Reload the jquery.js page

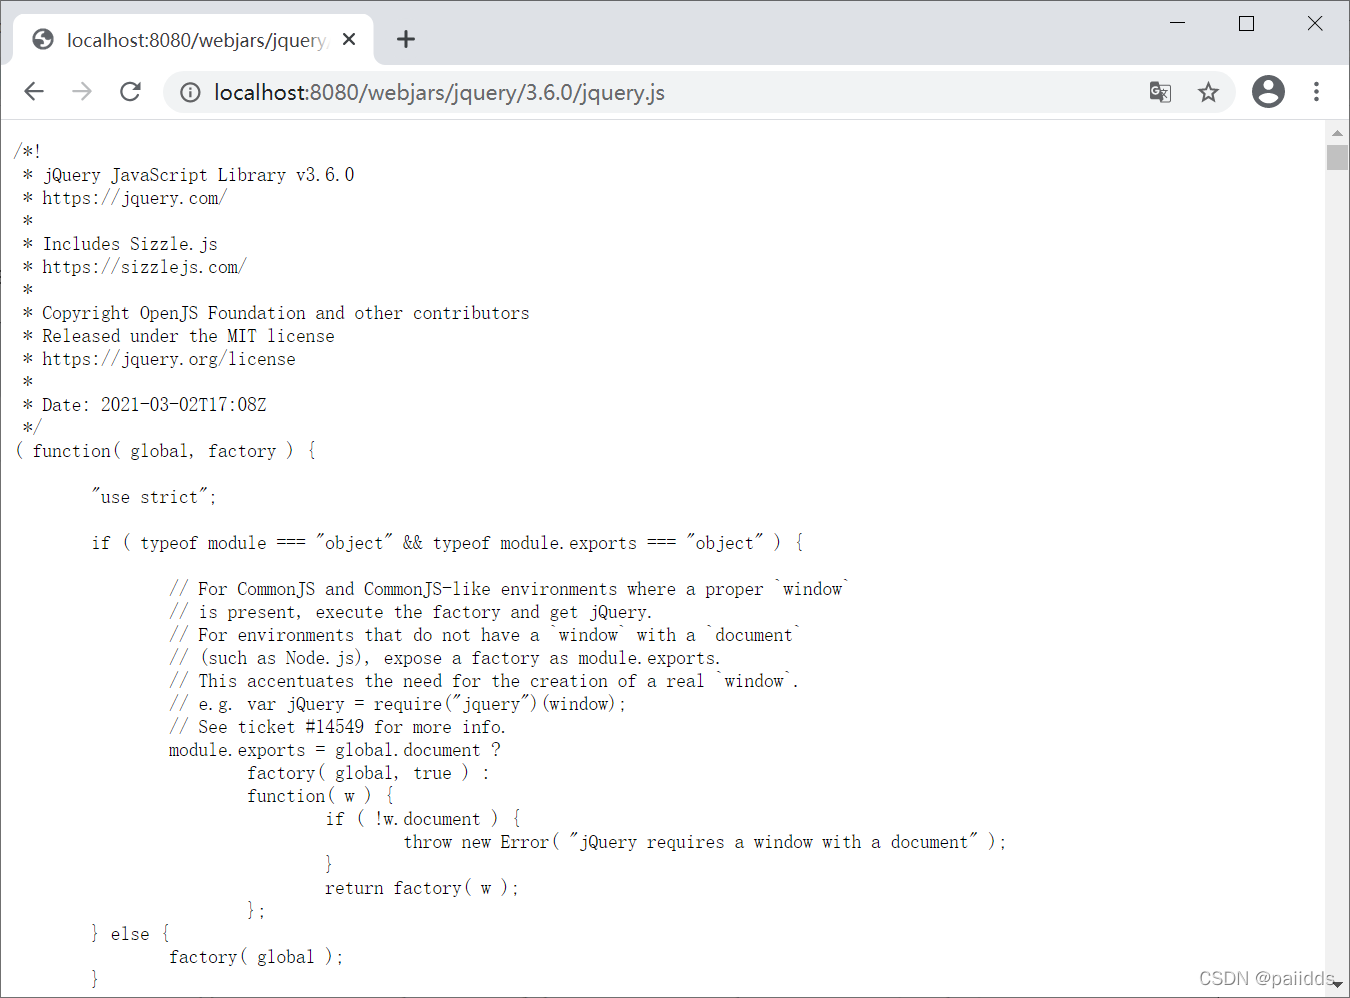pos(130,92)
